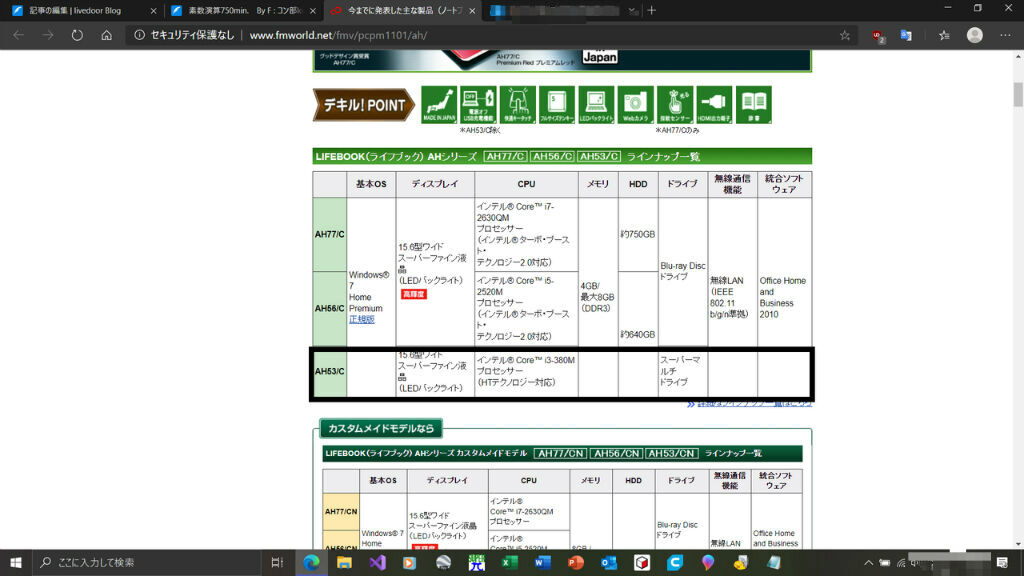Image resolution: width=1024 pixels, height=576 pixels.
Task: Open the browser settings ellipsis menu
Action: pyautogui.click(x=1005, y=35)
